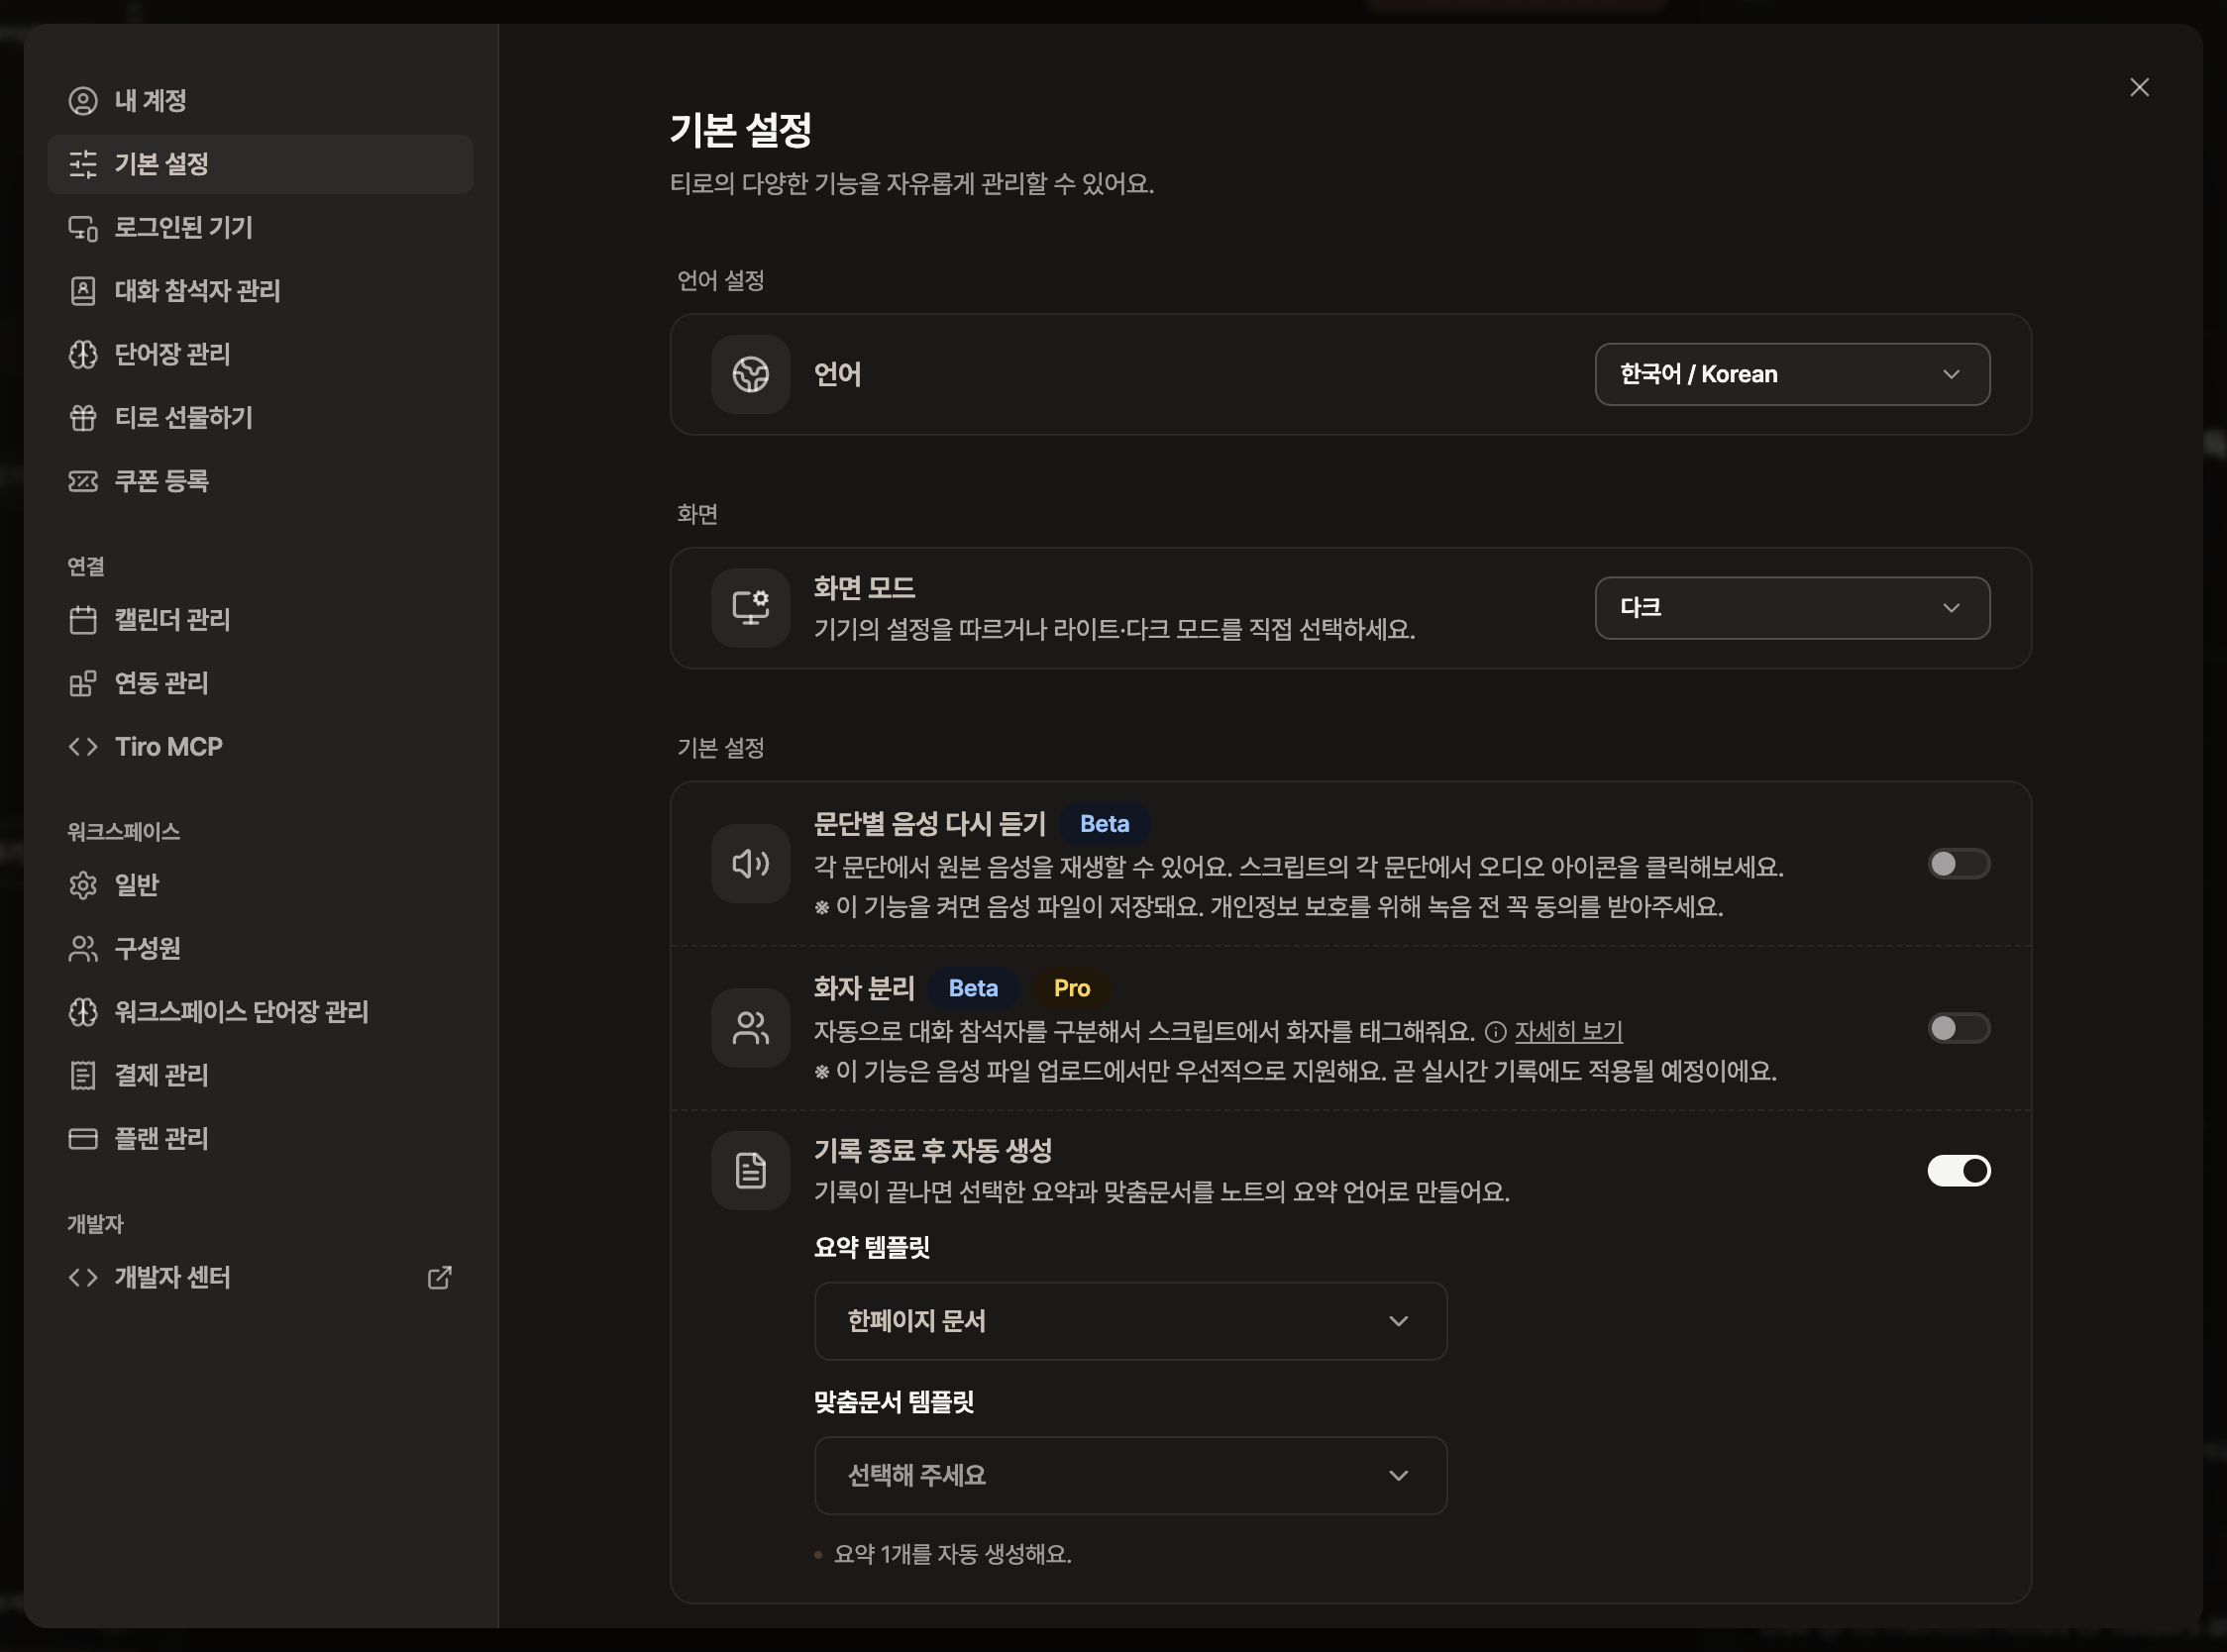
Task: Click the Tiro MCP code icon
Action: pyautogui.click(x=83, y=747)
